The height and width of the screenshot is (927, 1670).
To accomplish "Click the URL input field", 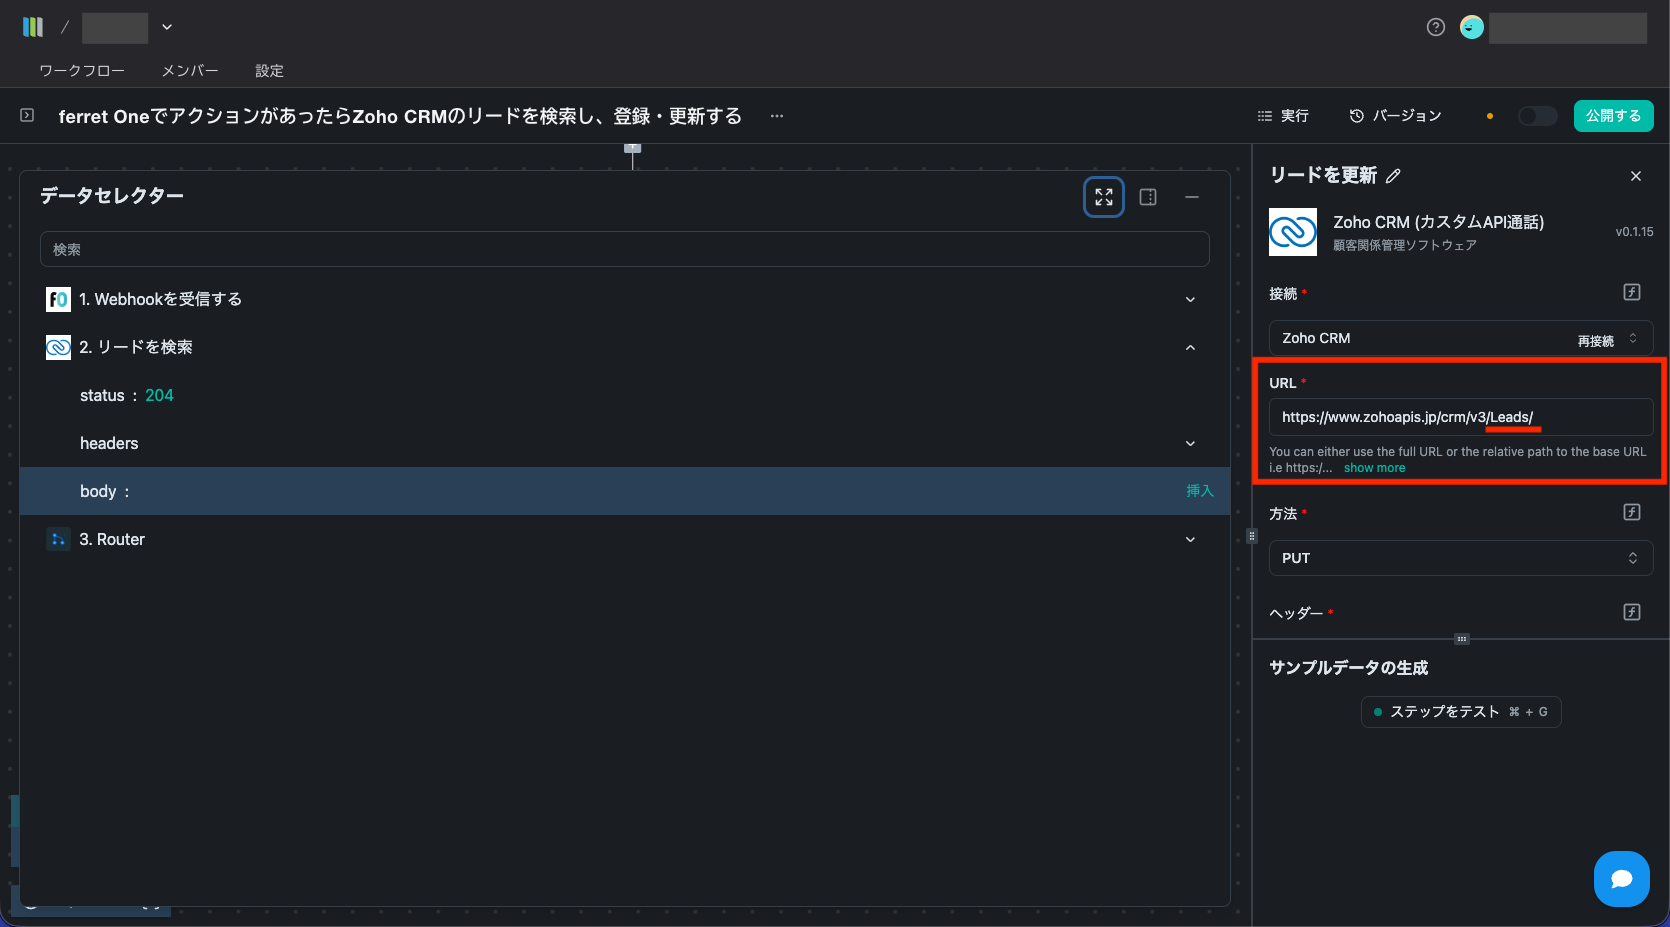I will point(1461,417).
